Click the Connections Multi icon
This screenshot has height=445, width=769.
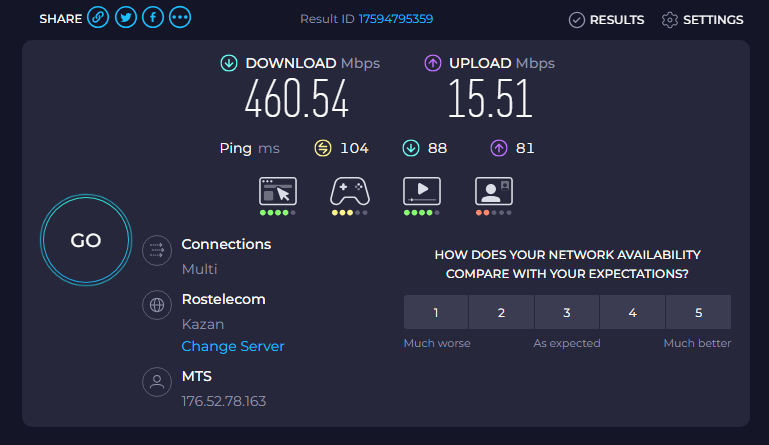click(155, 250)
